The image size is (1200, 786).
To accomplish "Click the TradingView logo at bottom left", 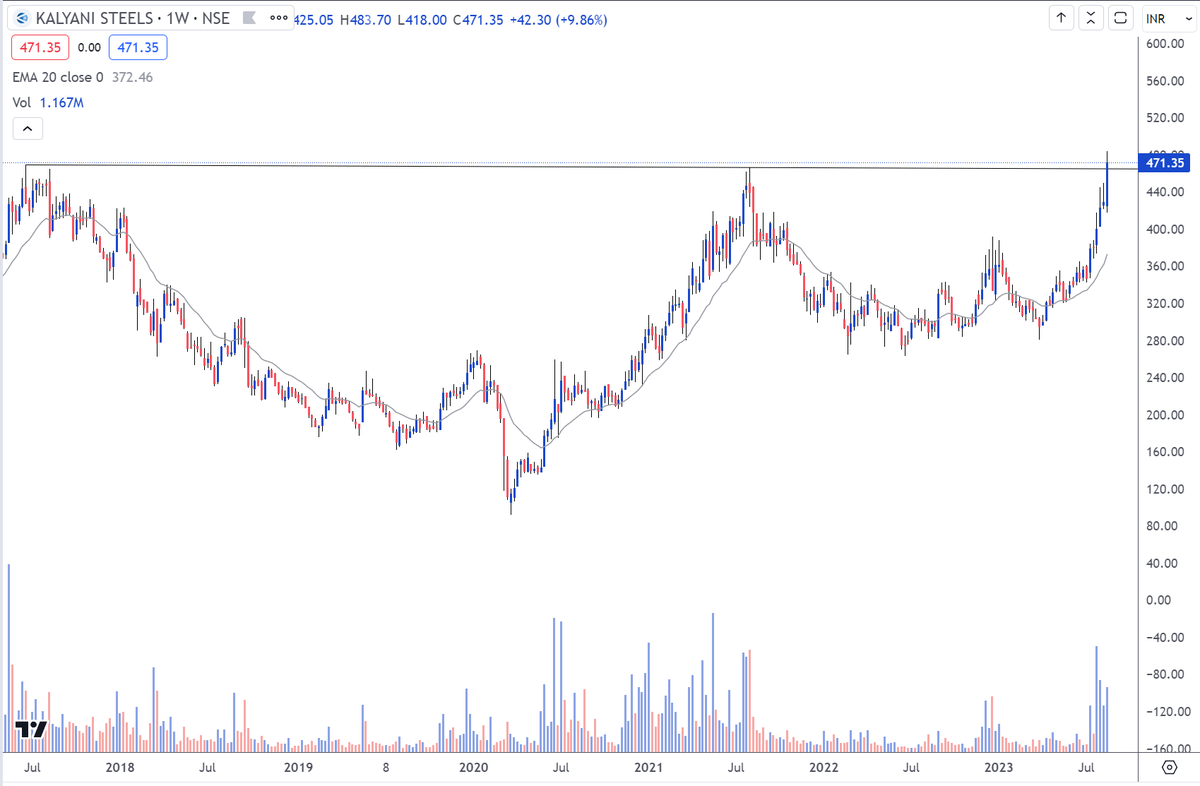I will 31,729.
